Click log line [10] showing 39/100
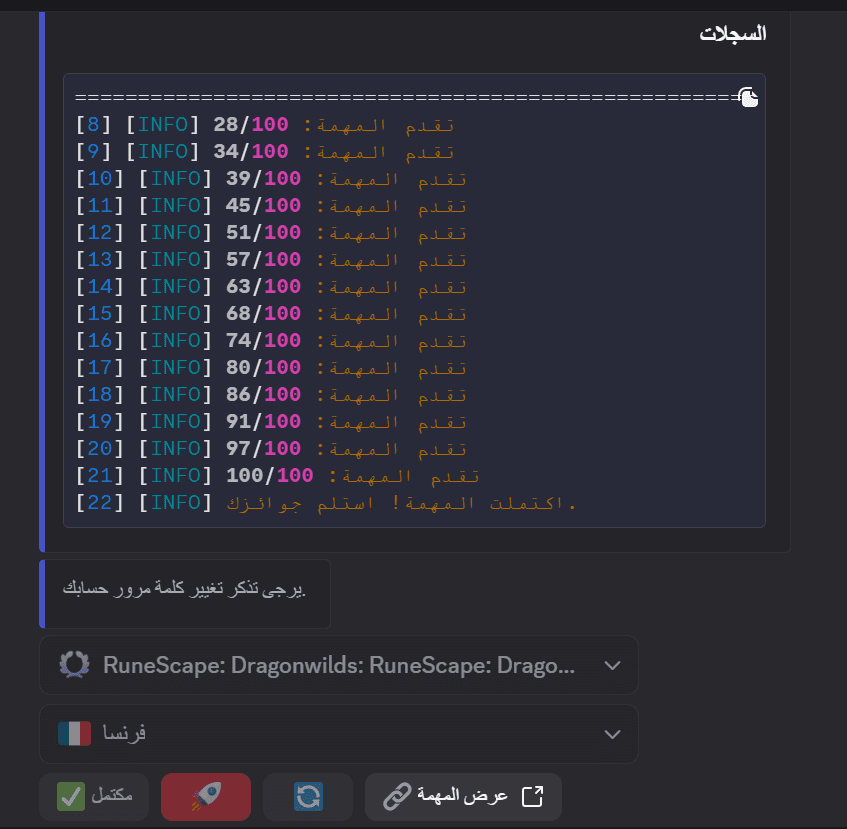847x829 pixels. coord(271,179)
